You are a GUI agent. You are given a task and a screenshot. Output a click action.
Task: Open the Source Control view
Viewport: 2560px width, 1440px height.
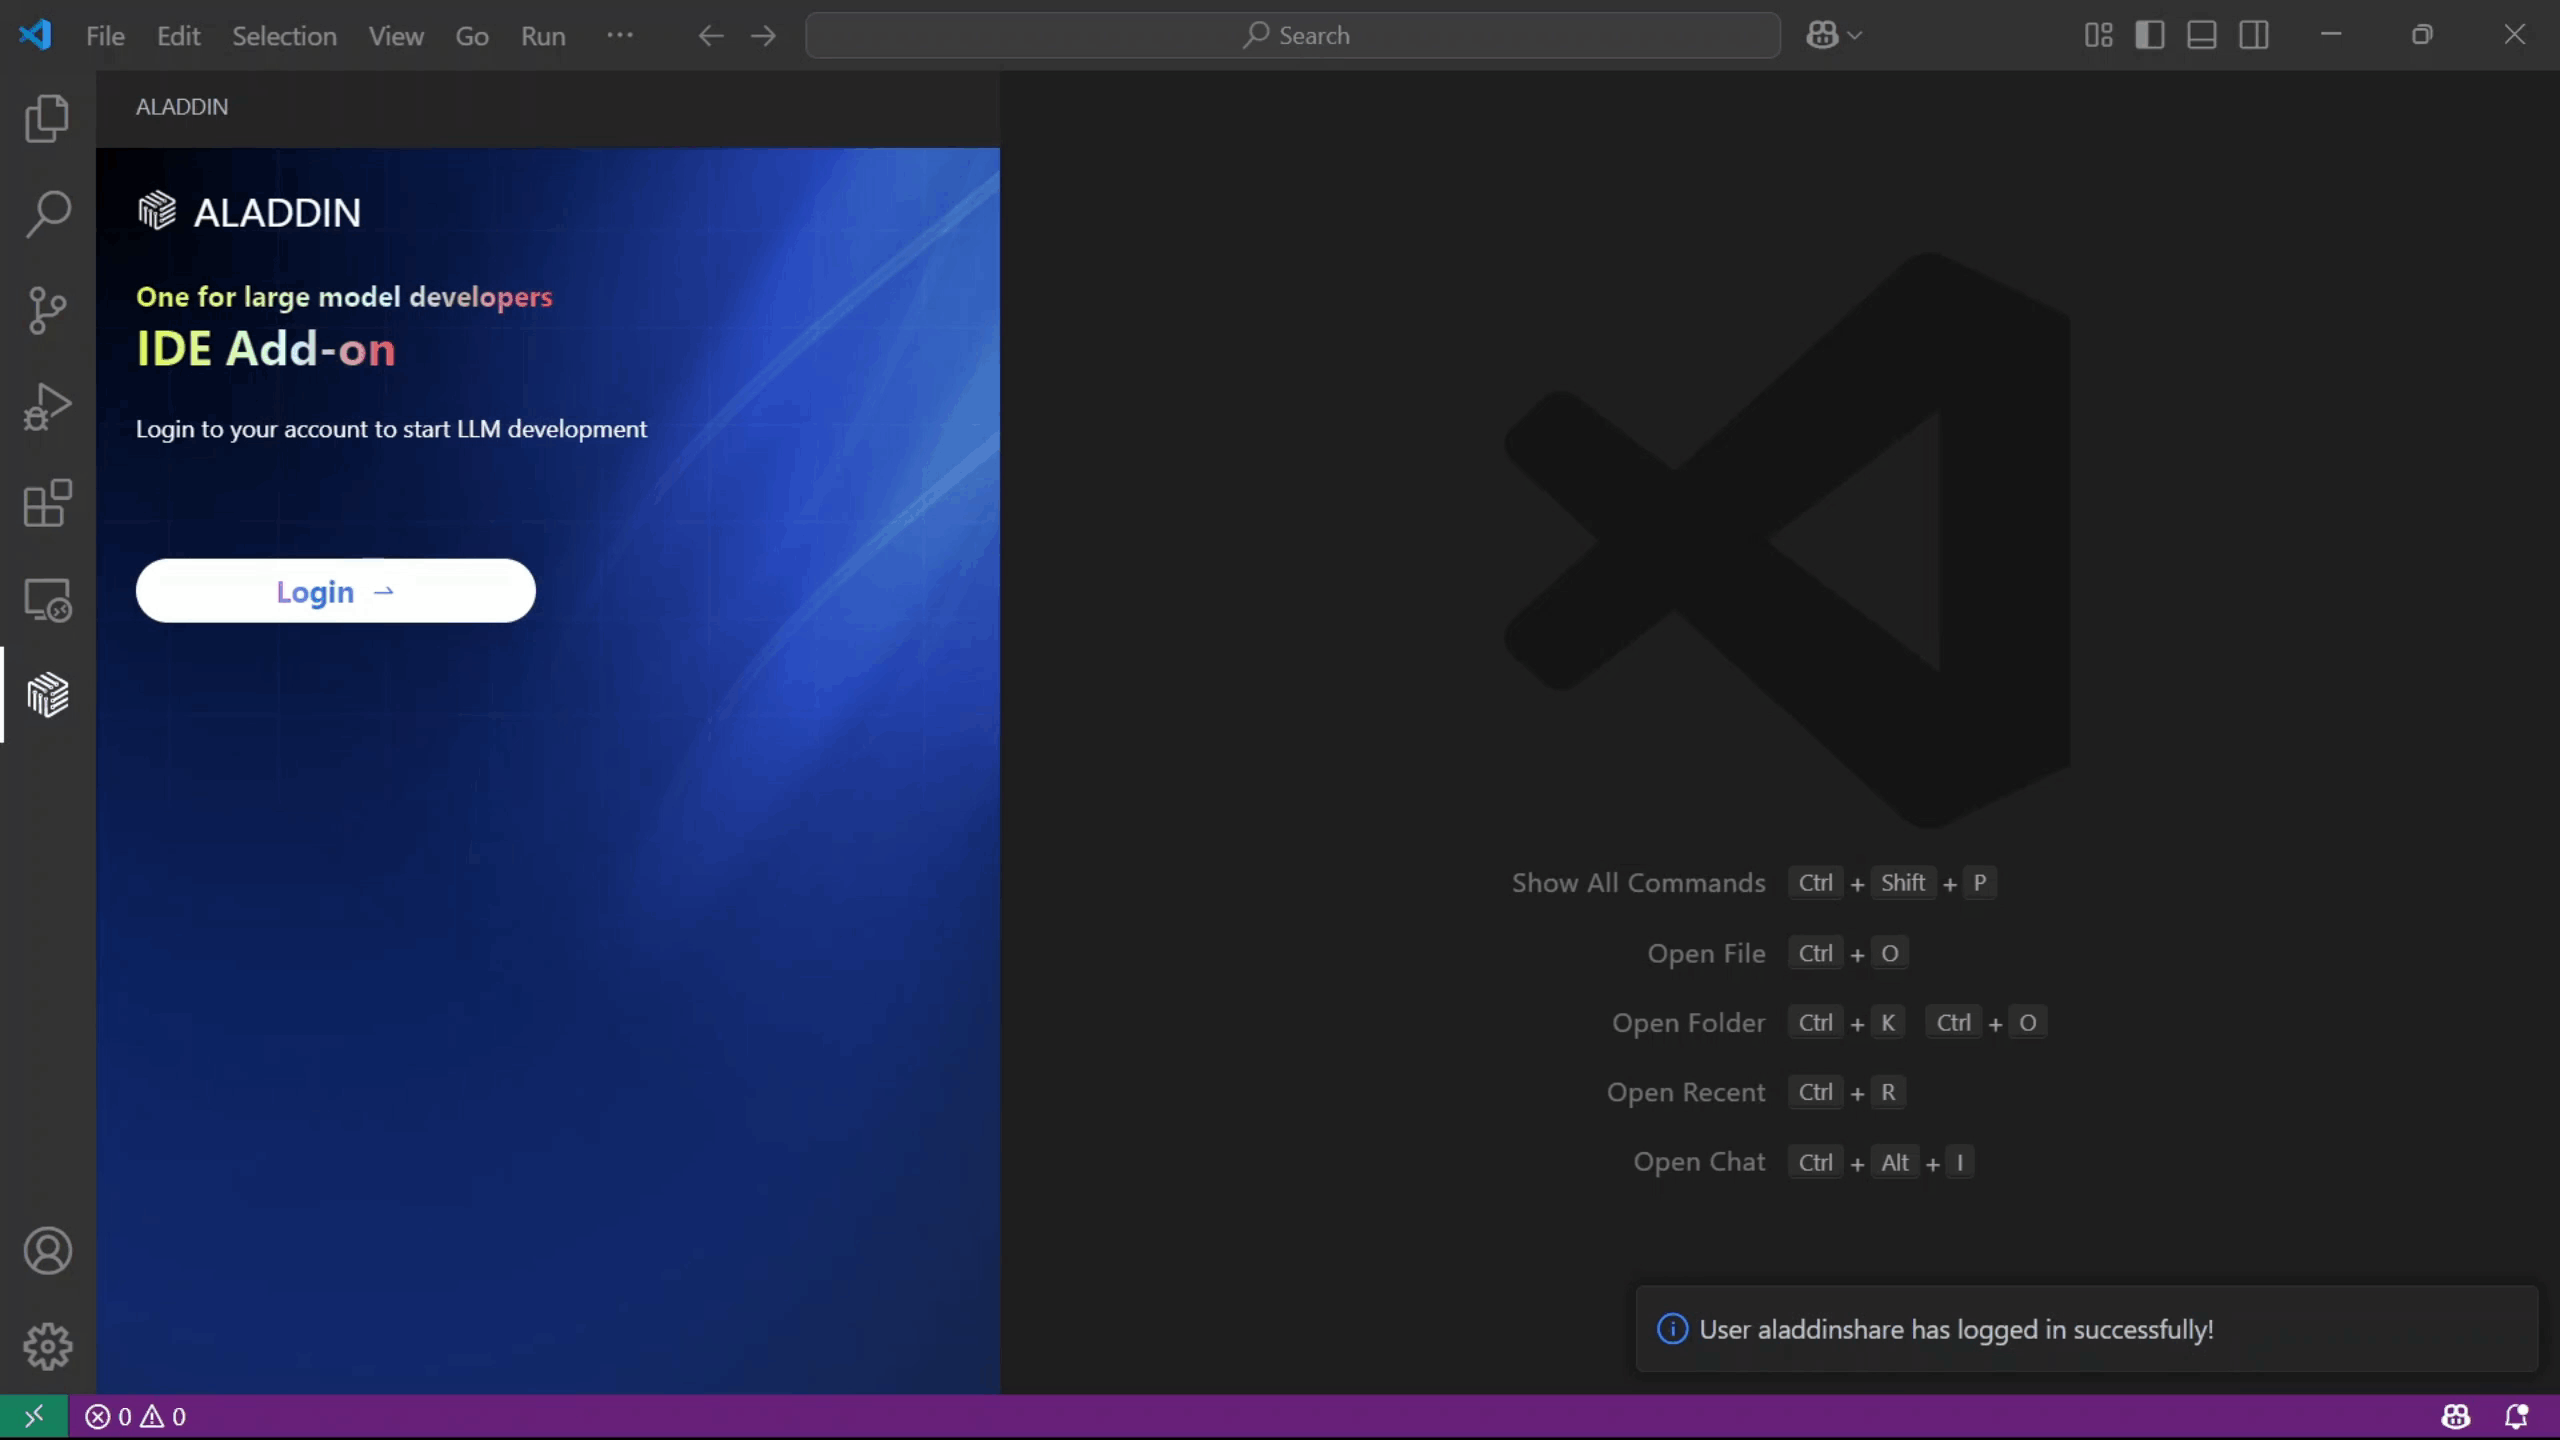(47, 310)
